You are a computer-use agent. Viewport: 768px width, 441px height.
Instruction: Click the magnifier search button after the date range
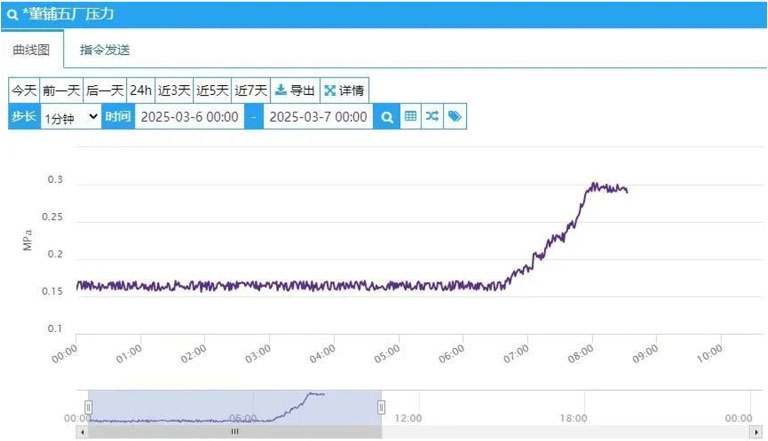click(x=386, y=117)
